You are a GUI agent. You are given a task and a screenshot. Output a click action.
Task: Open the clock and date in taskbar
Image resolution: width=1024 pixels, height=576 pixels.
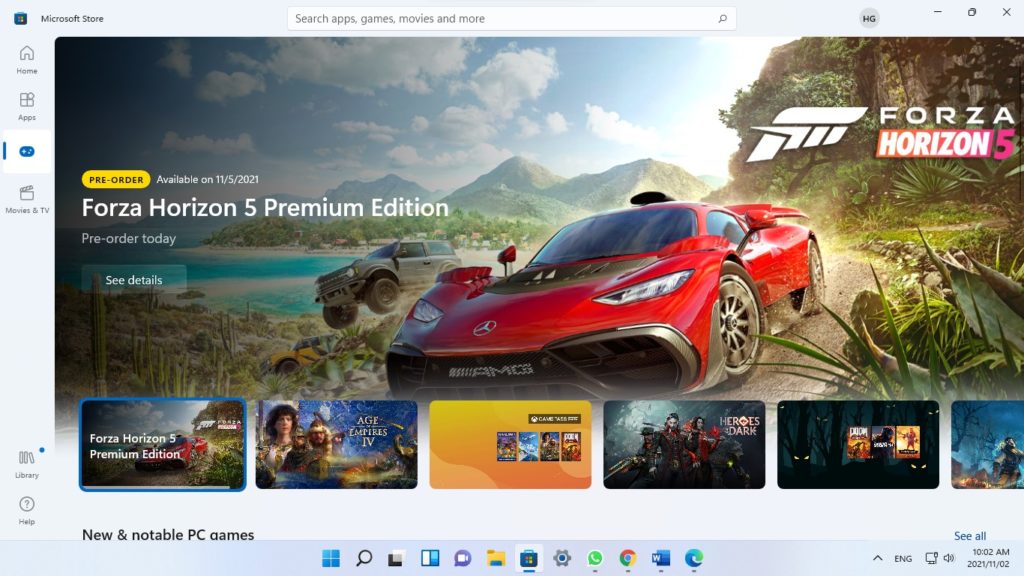(989, 558)
